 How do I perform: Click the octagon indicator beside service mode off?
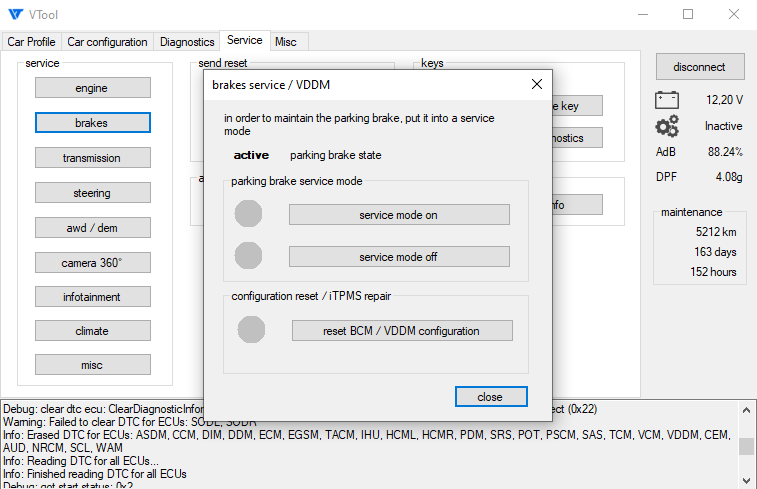click(249, 257)
